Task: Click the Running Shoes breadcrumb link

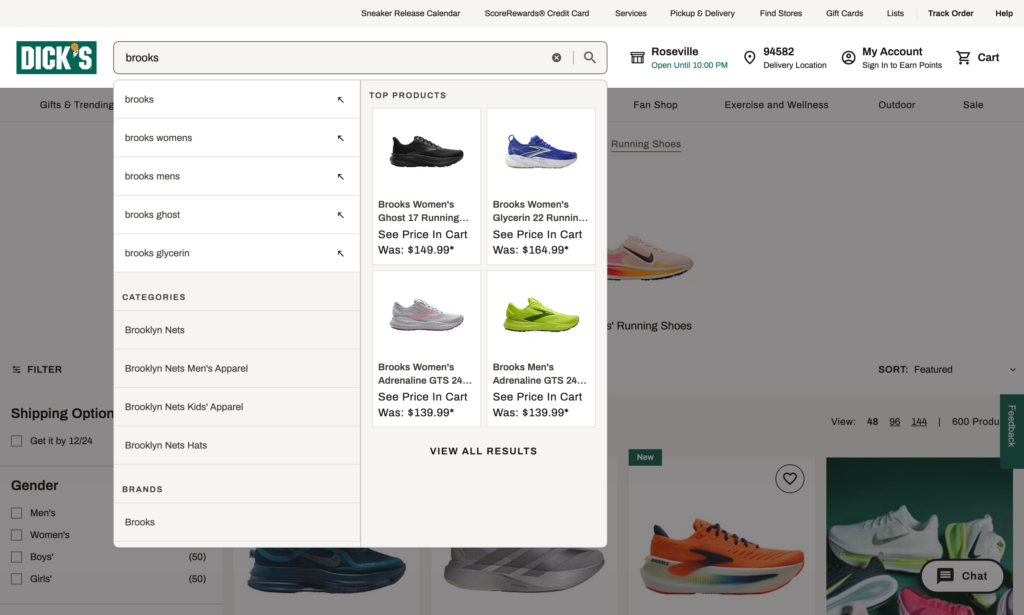Action: [646, 144]
